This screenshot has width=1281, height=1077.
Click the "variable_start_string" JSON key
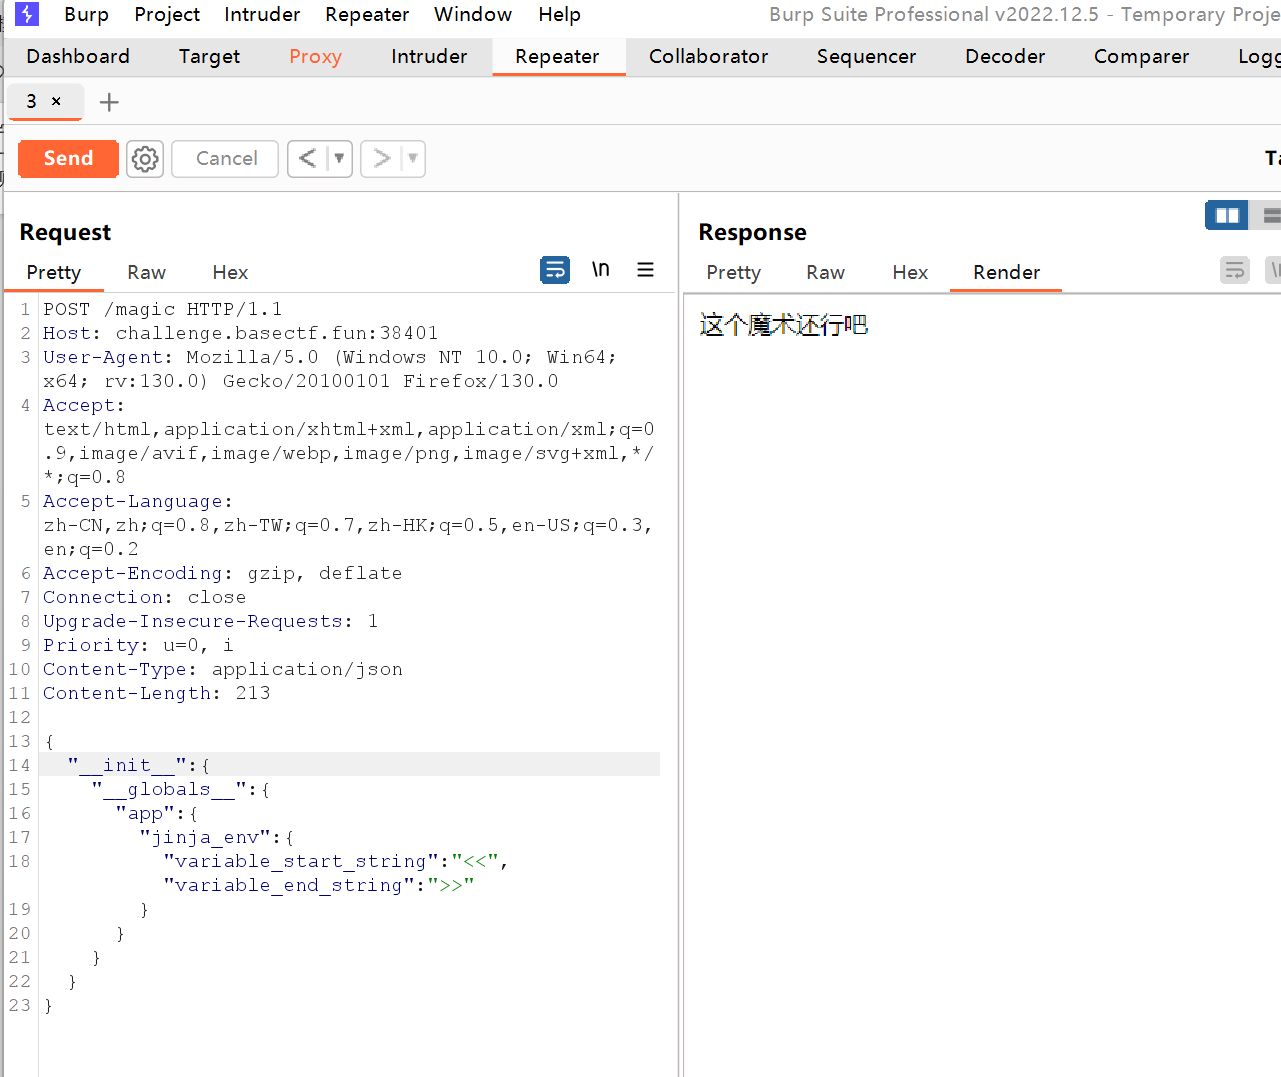click(301, 861)
